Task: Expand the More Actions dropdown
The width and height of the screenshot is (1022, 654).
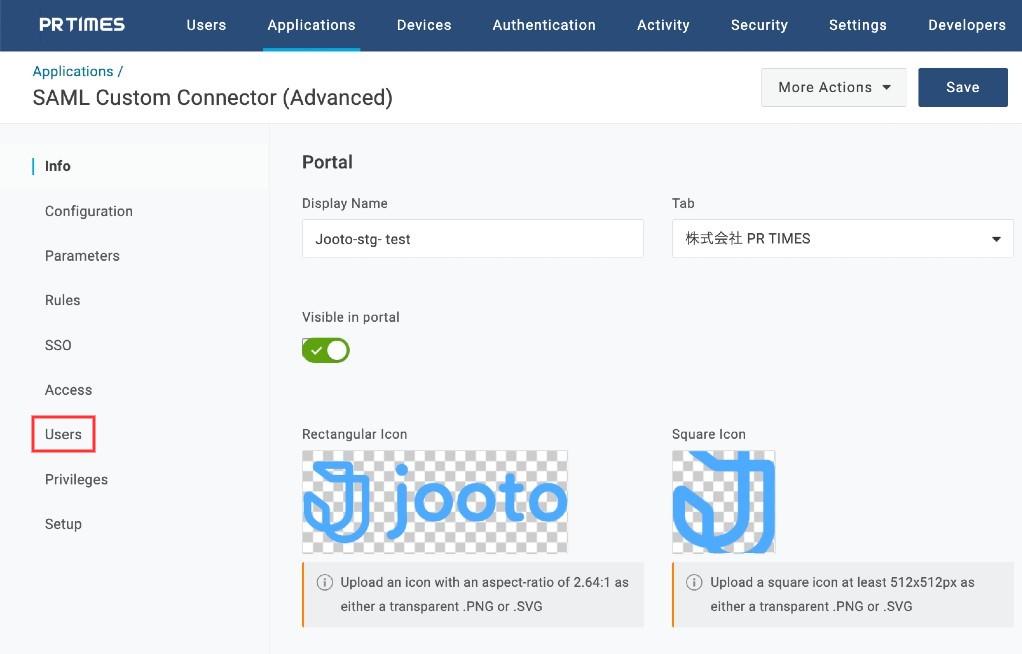Action: [x=833, y=87]
